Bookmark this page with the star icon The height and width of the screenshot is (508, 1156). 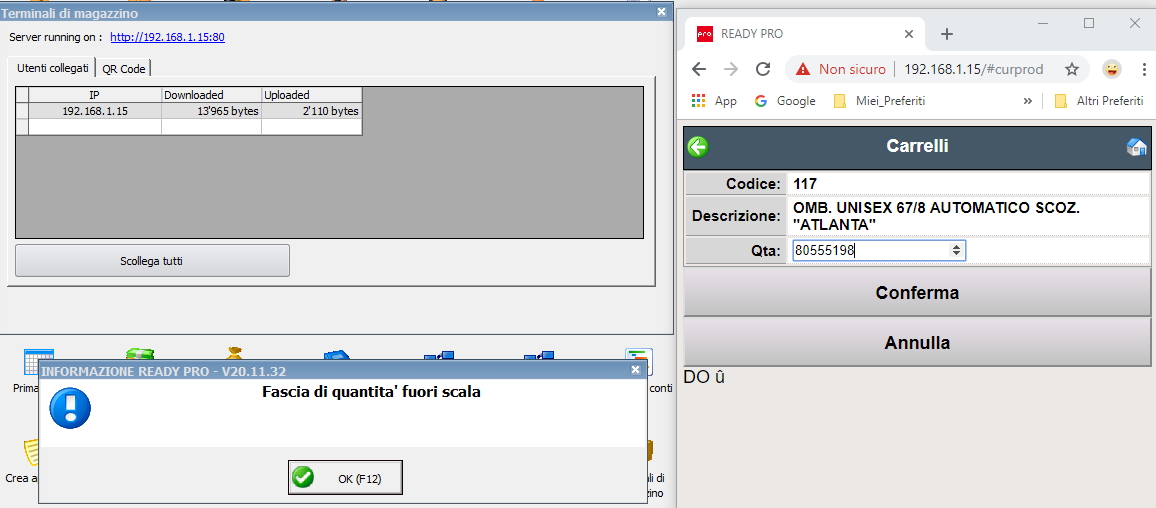[x=1072, y=69]
